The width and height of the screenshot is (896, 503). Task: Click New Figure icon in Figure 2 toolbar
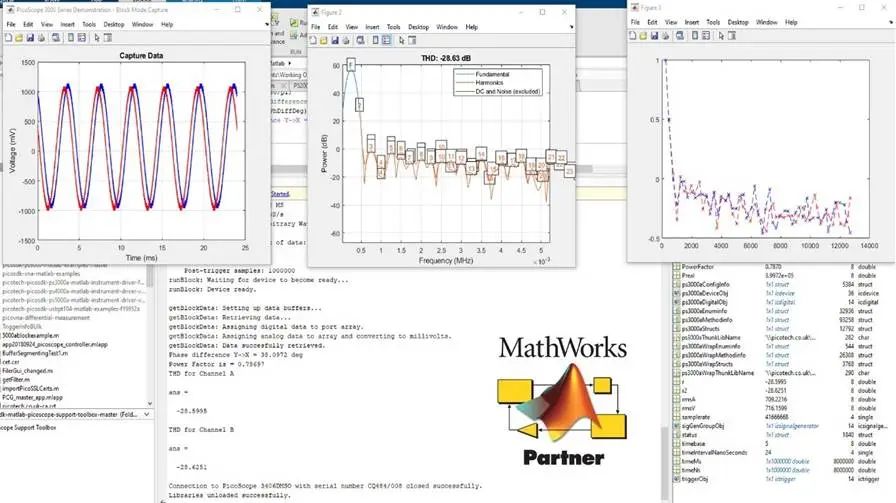313,40
